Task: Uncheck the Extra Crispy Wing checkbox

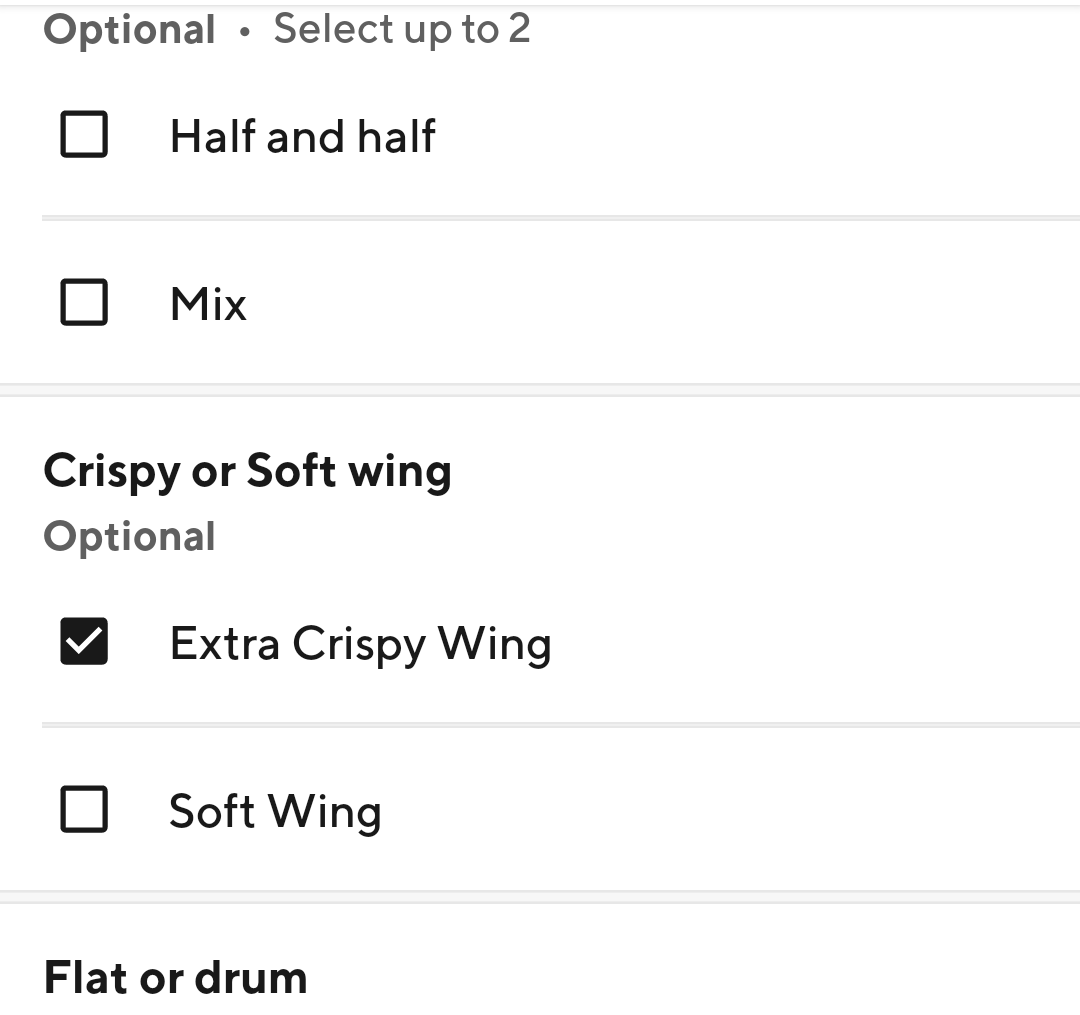Action: (x=84, y=642)
